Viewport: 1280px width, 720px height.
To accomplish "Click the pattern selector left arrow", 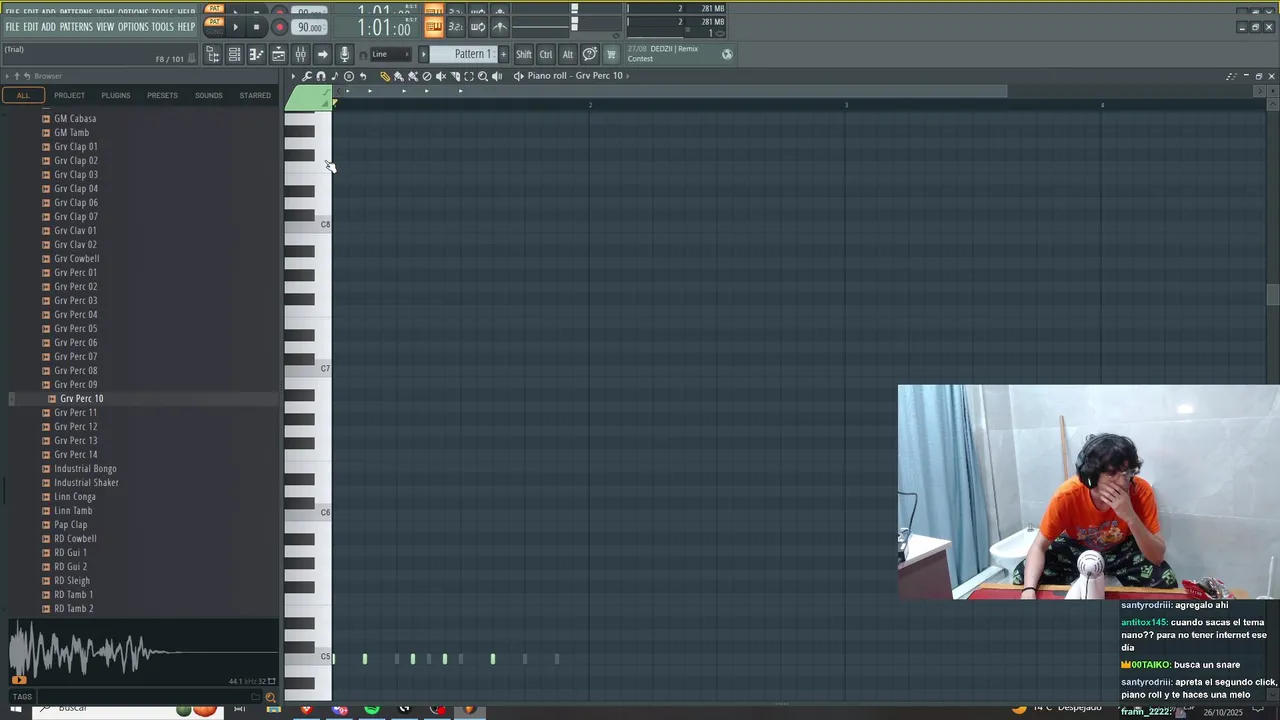I will [423, 54].
